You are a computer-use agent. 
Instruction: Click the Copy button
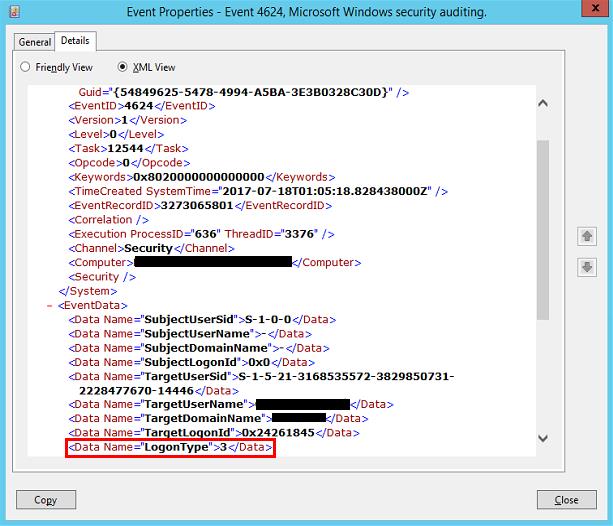coord(46,500)
